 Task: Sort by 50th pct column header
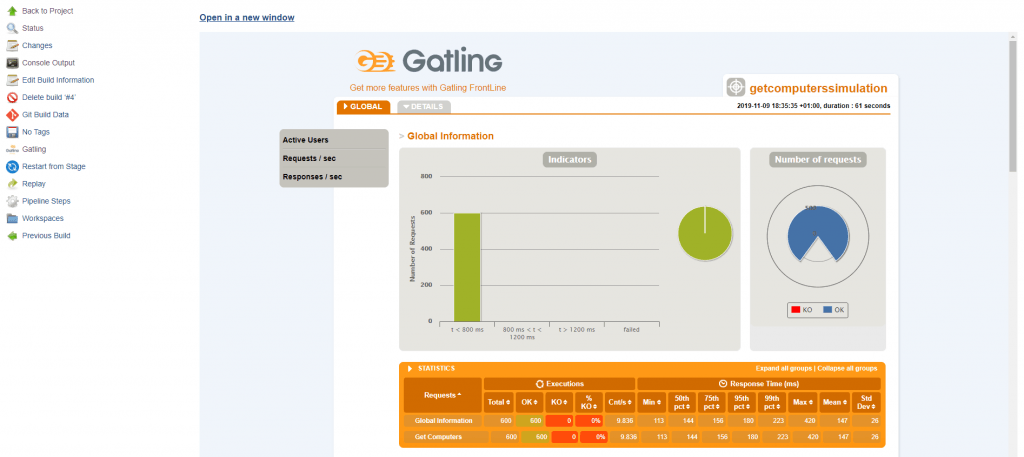(x=681, y=402)
